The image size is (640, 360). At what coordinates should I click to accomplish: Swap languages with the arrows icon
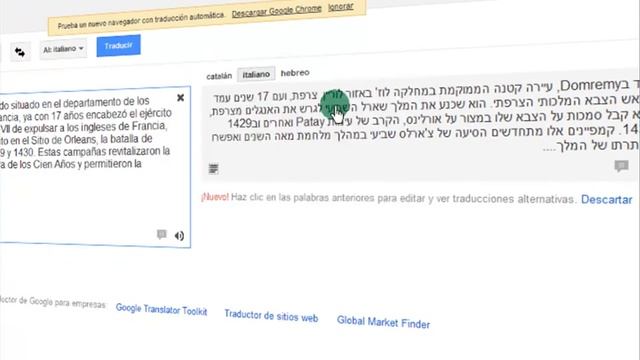coord(20,52)
